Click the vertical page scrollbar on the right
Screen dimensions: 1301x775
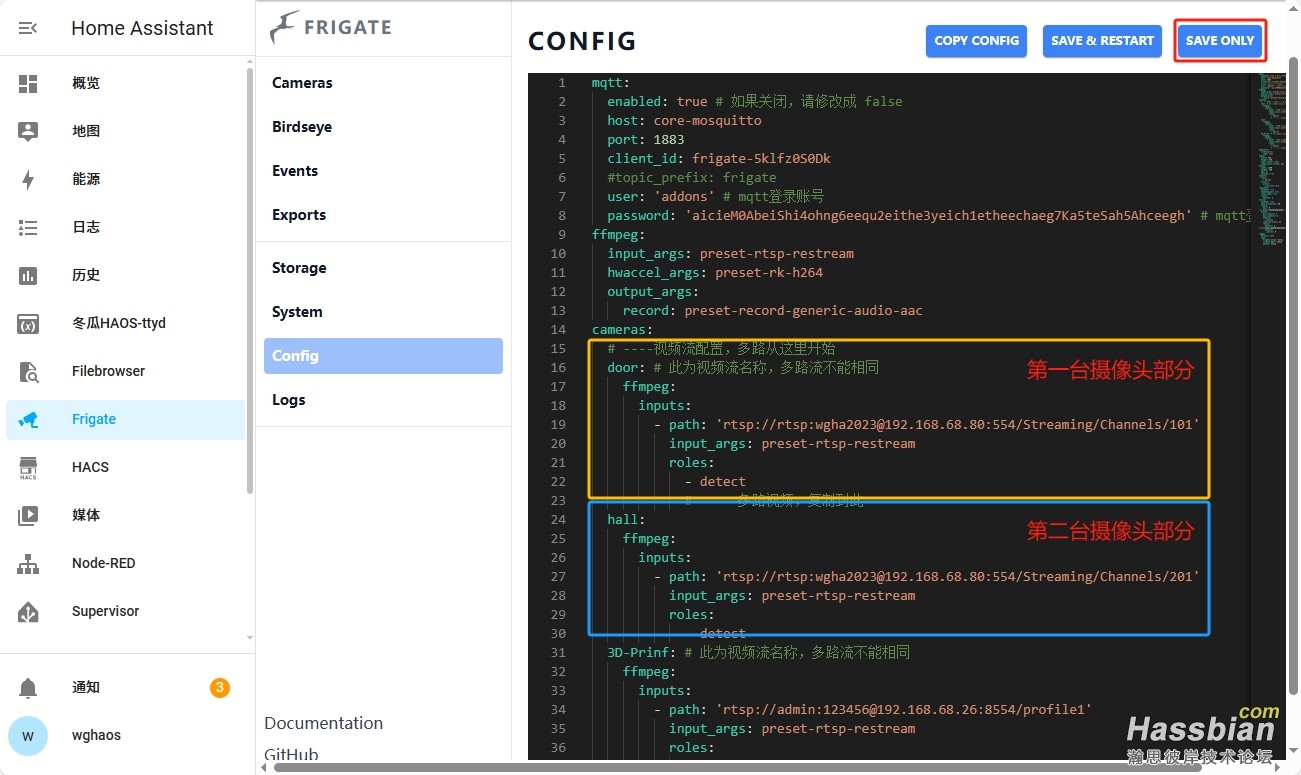(1294, 375)
